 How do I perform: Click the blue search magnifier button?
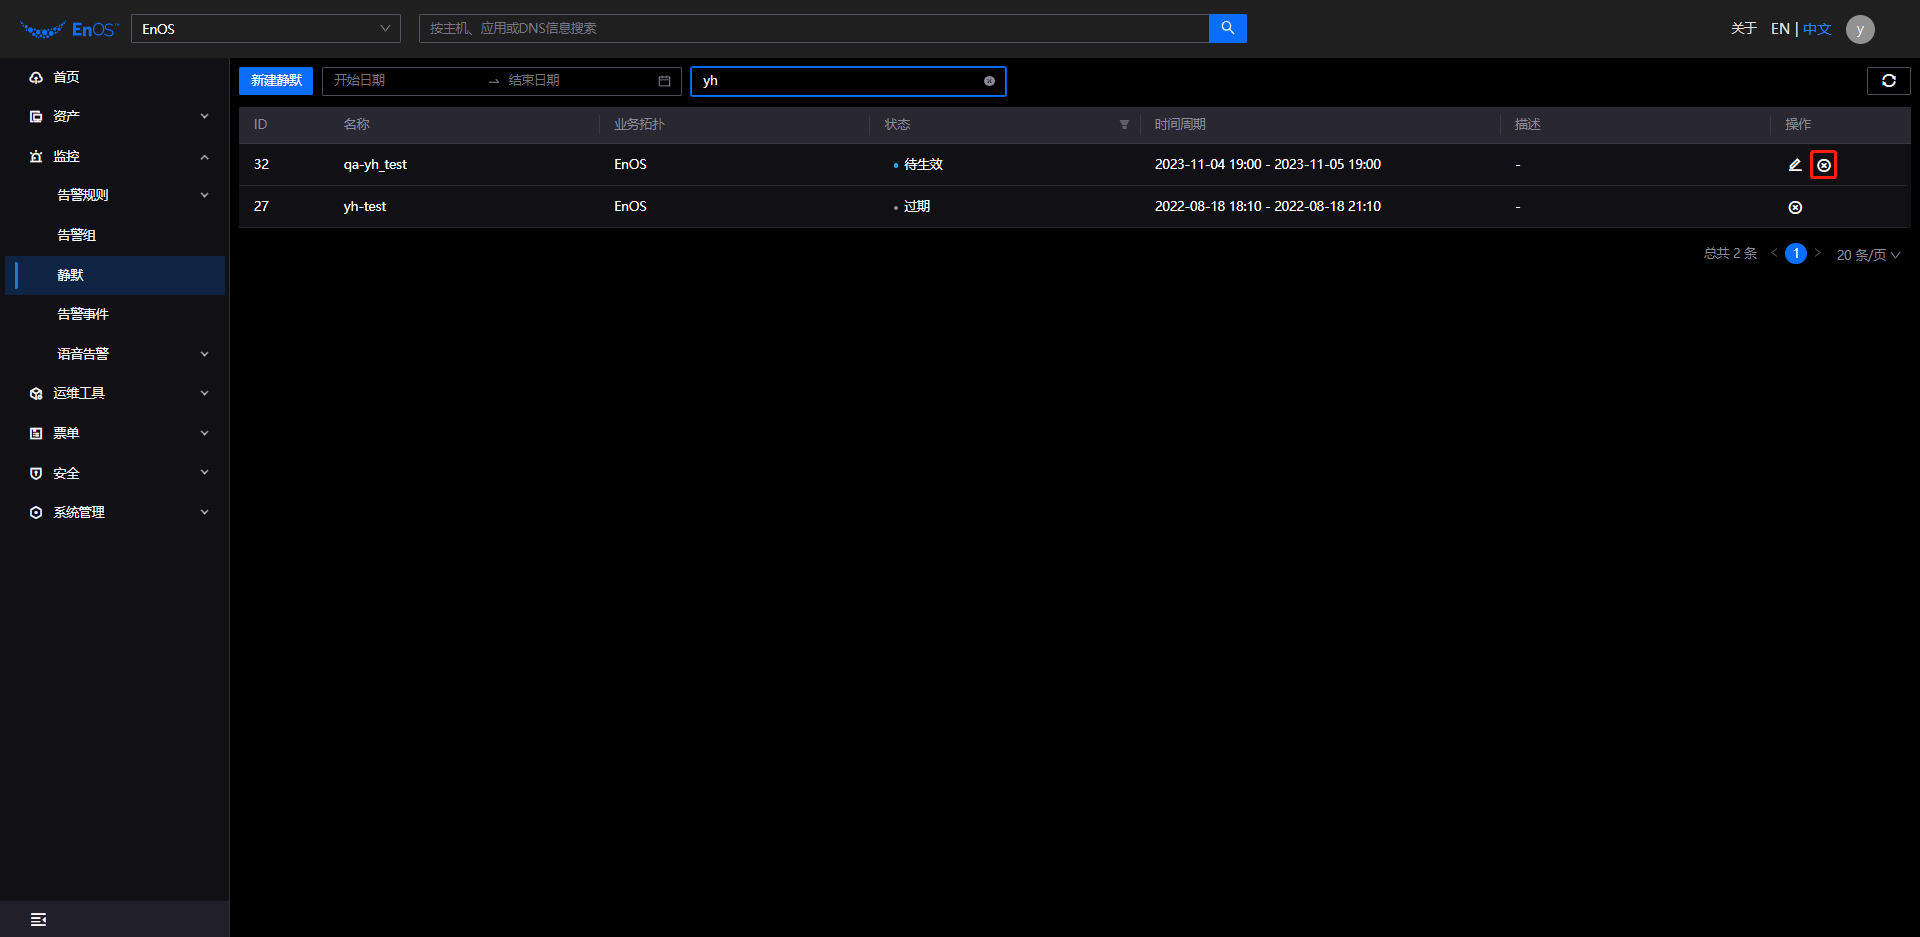tap(1227, 28)
